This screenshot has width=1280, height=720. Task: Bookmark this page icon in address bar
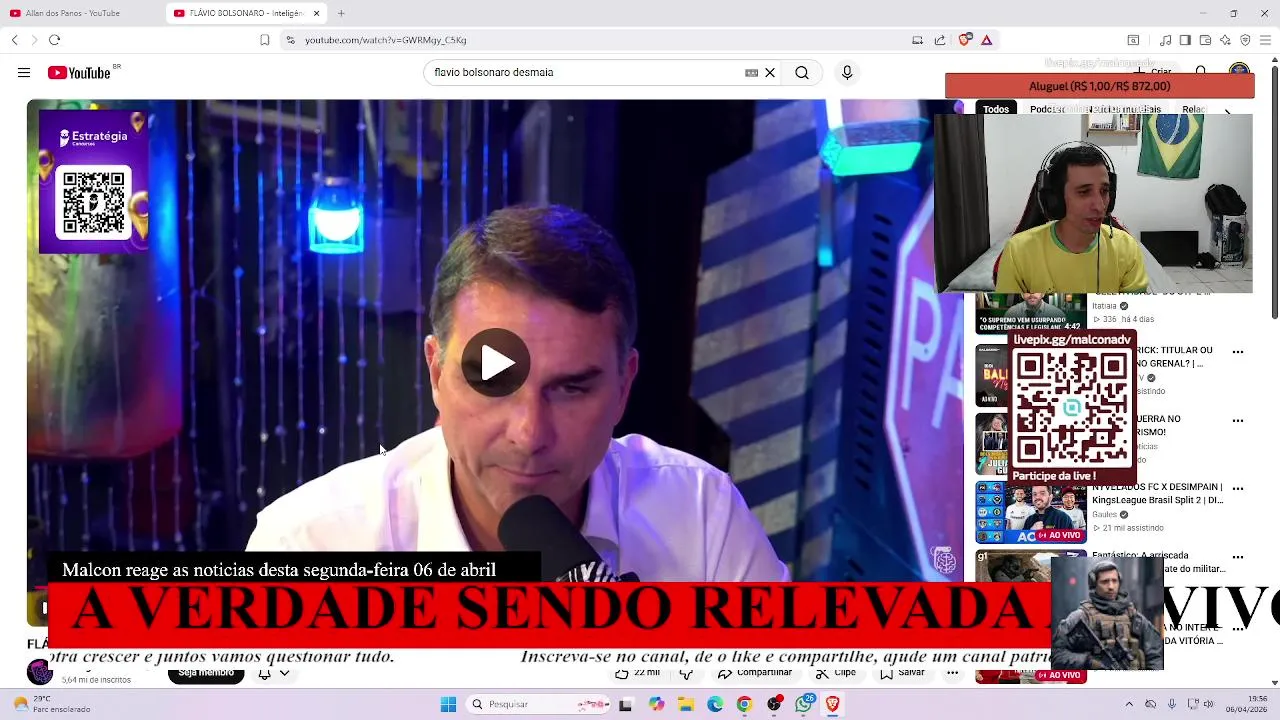[x=265, y=40]
